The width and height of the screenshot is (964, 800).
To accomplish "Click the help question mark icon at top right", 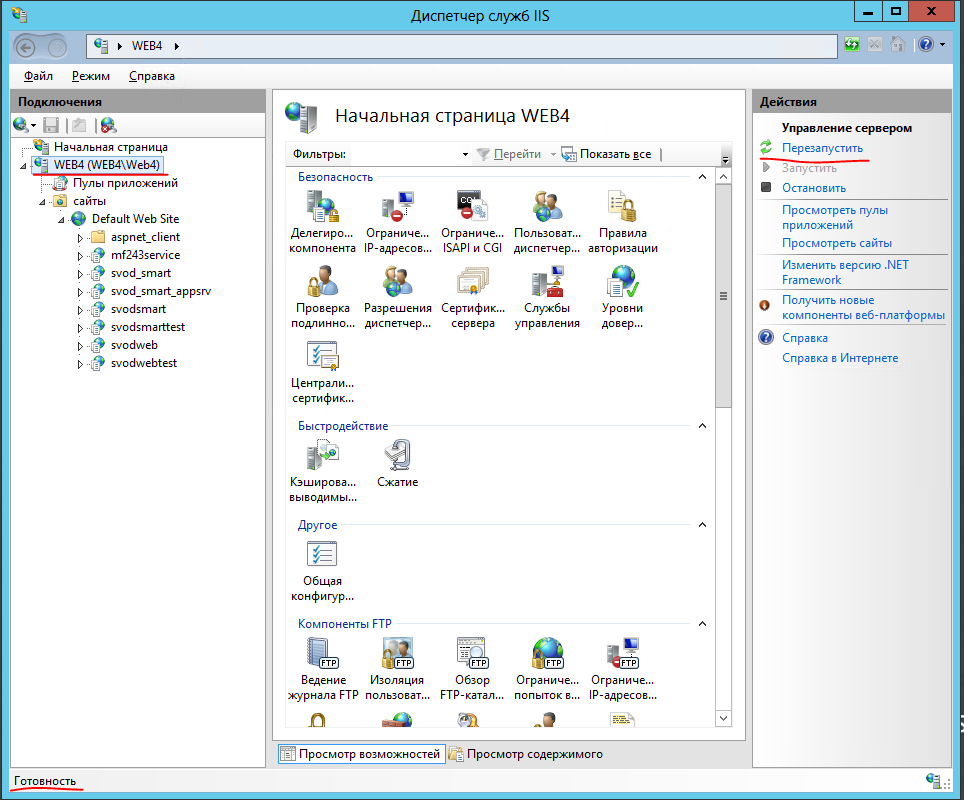I will click(x=926, y=44).
